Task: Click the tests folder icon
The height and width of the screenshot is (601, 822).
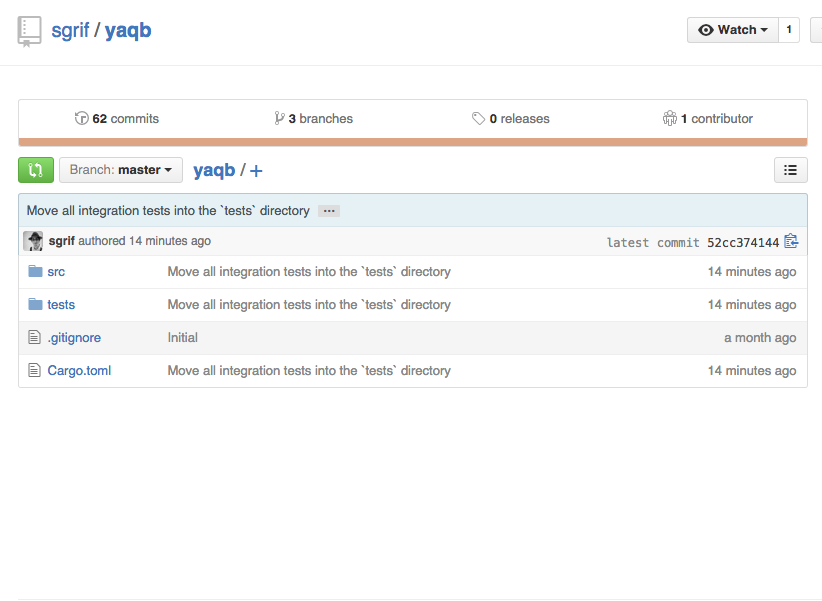Action: [35, 304]
